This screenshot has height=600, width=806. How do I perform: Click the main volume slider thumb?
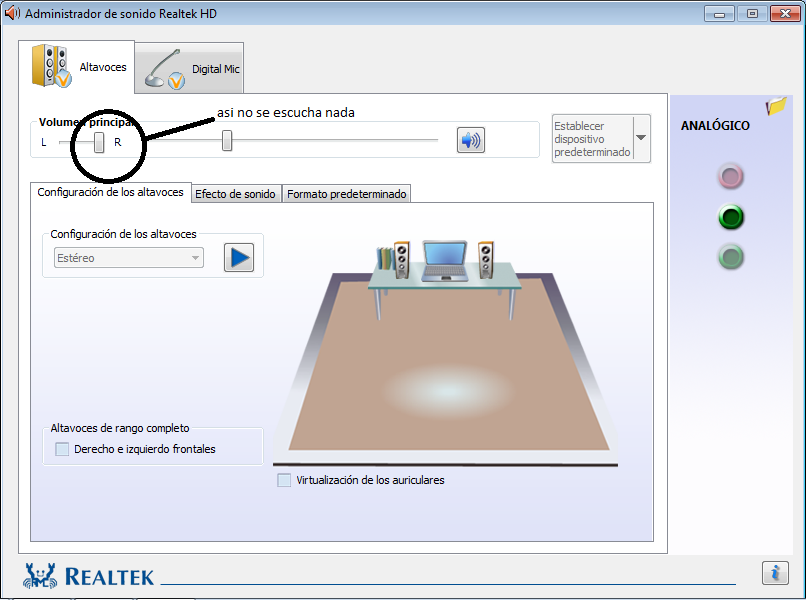[227, 140]
